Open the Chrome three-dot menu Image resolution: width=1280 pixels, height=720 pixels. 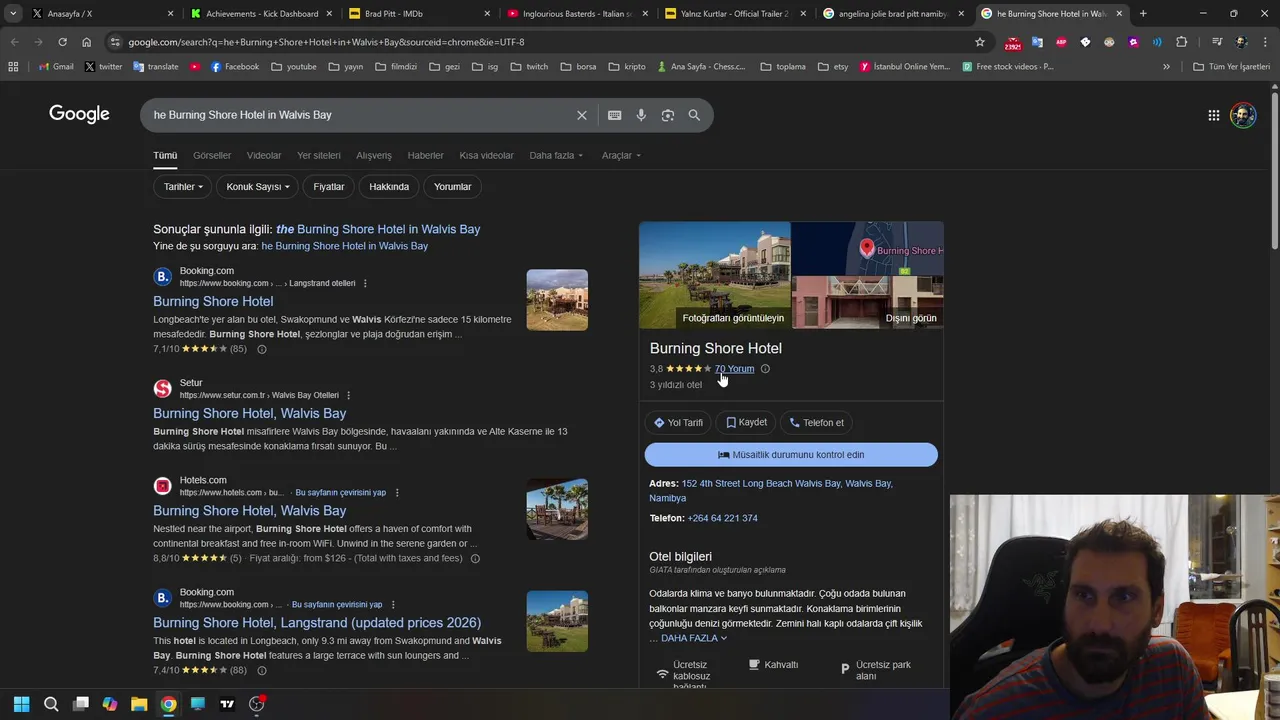click(1265, 42)
